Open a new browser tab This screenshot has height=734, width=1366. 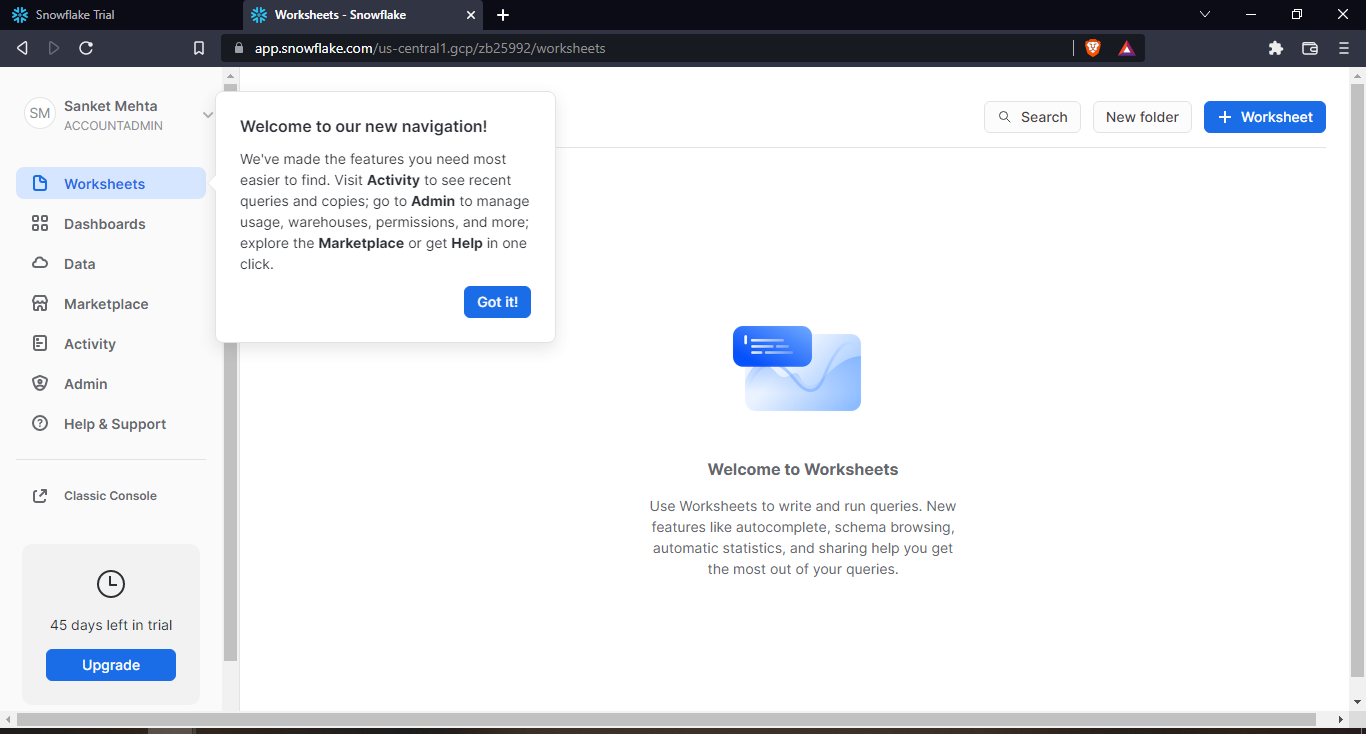[x=503, y=15]
